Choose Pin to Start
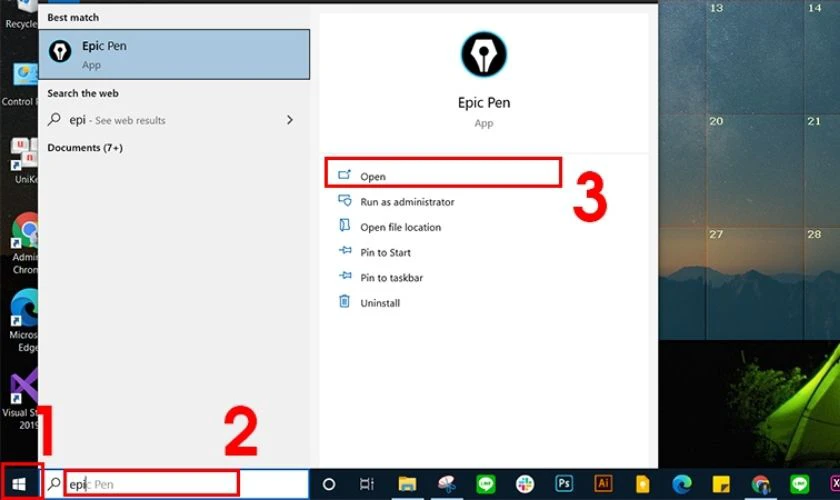 pyautogui.click(x=385, y=252)
